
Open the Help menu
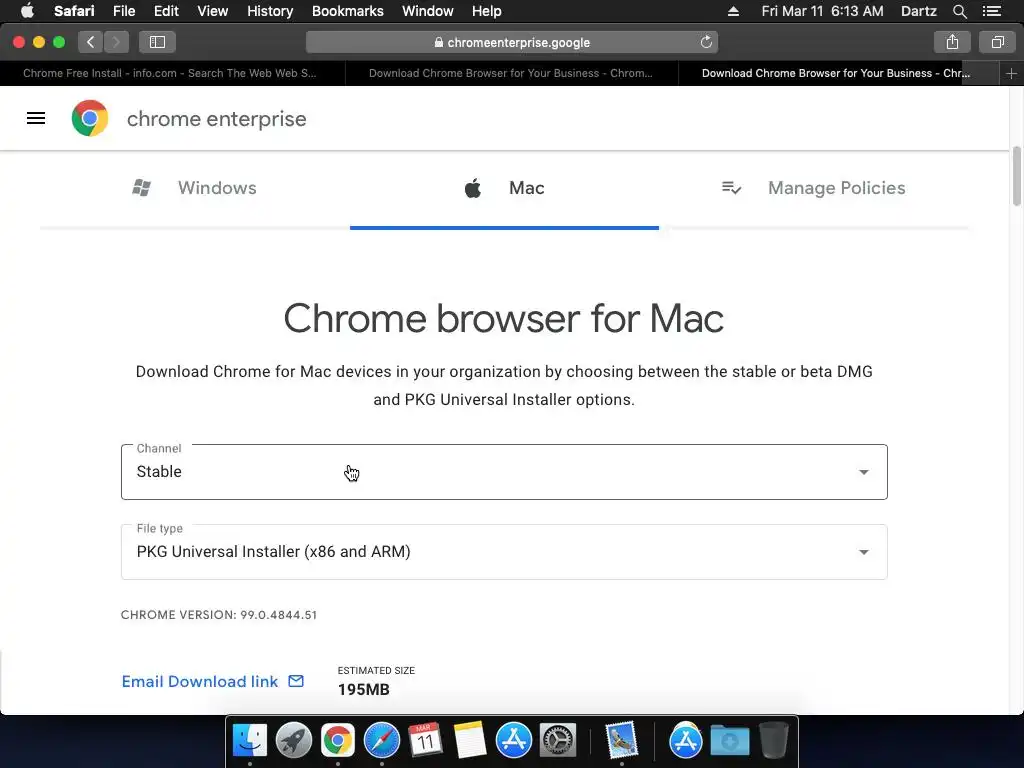tap(487, 11)
